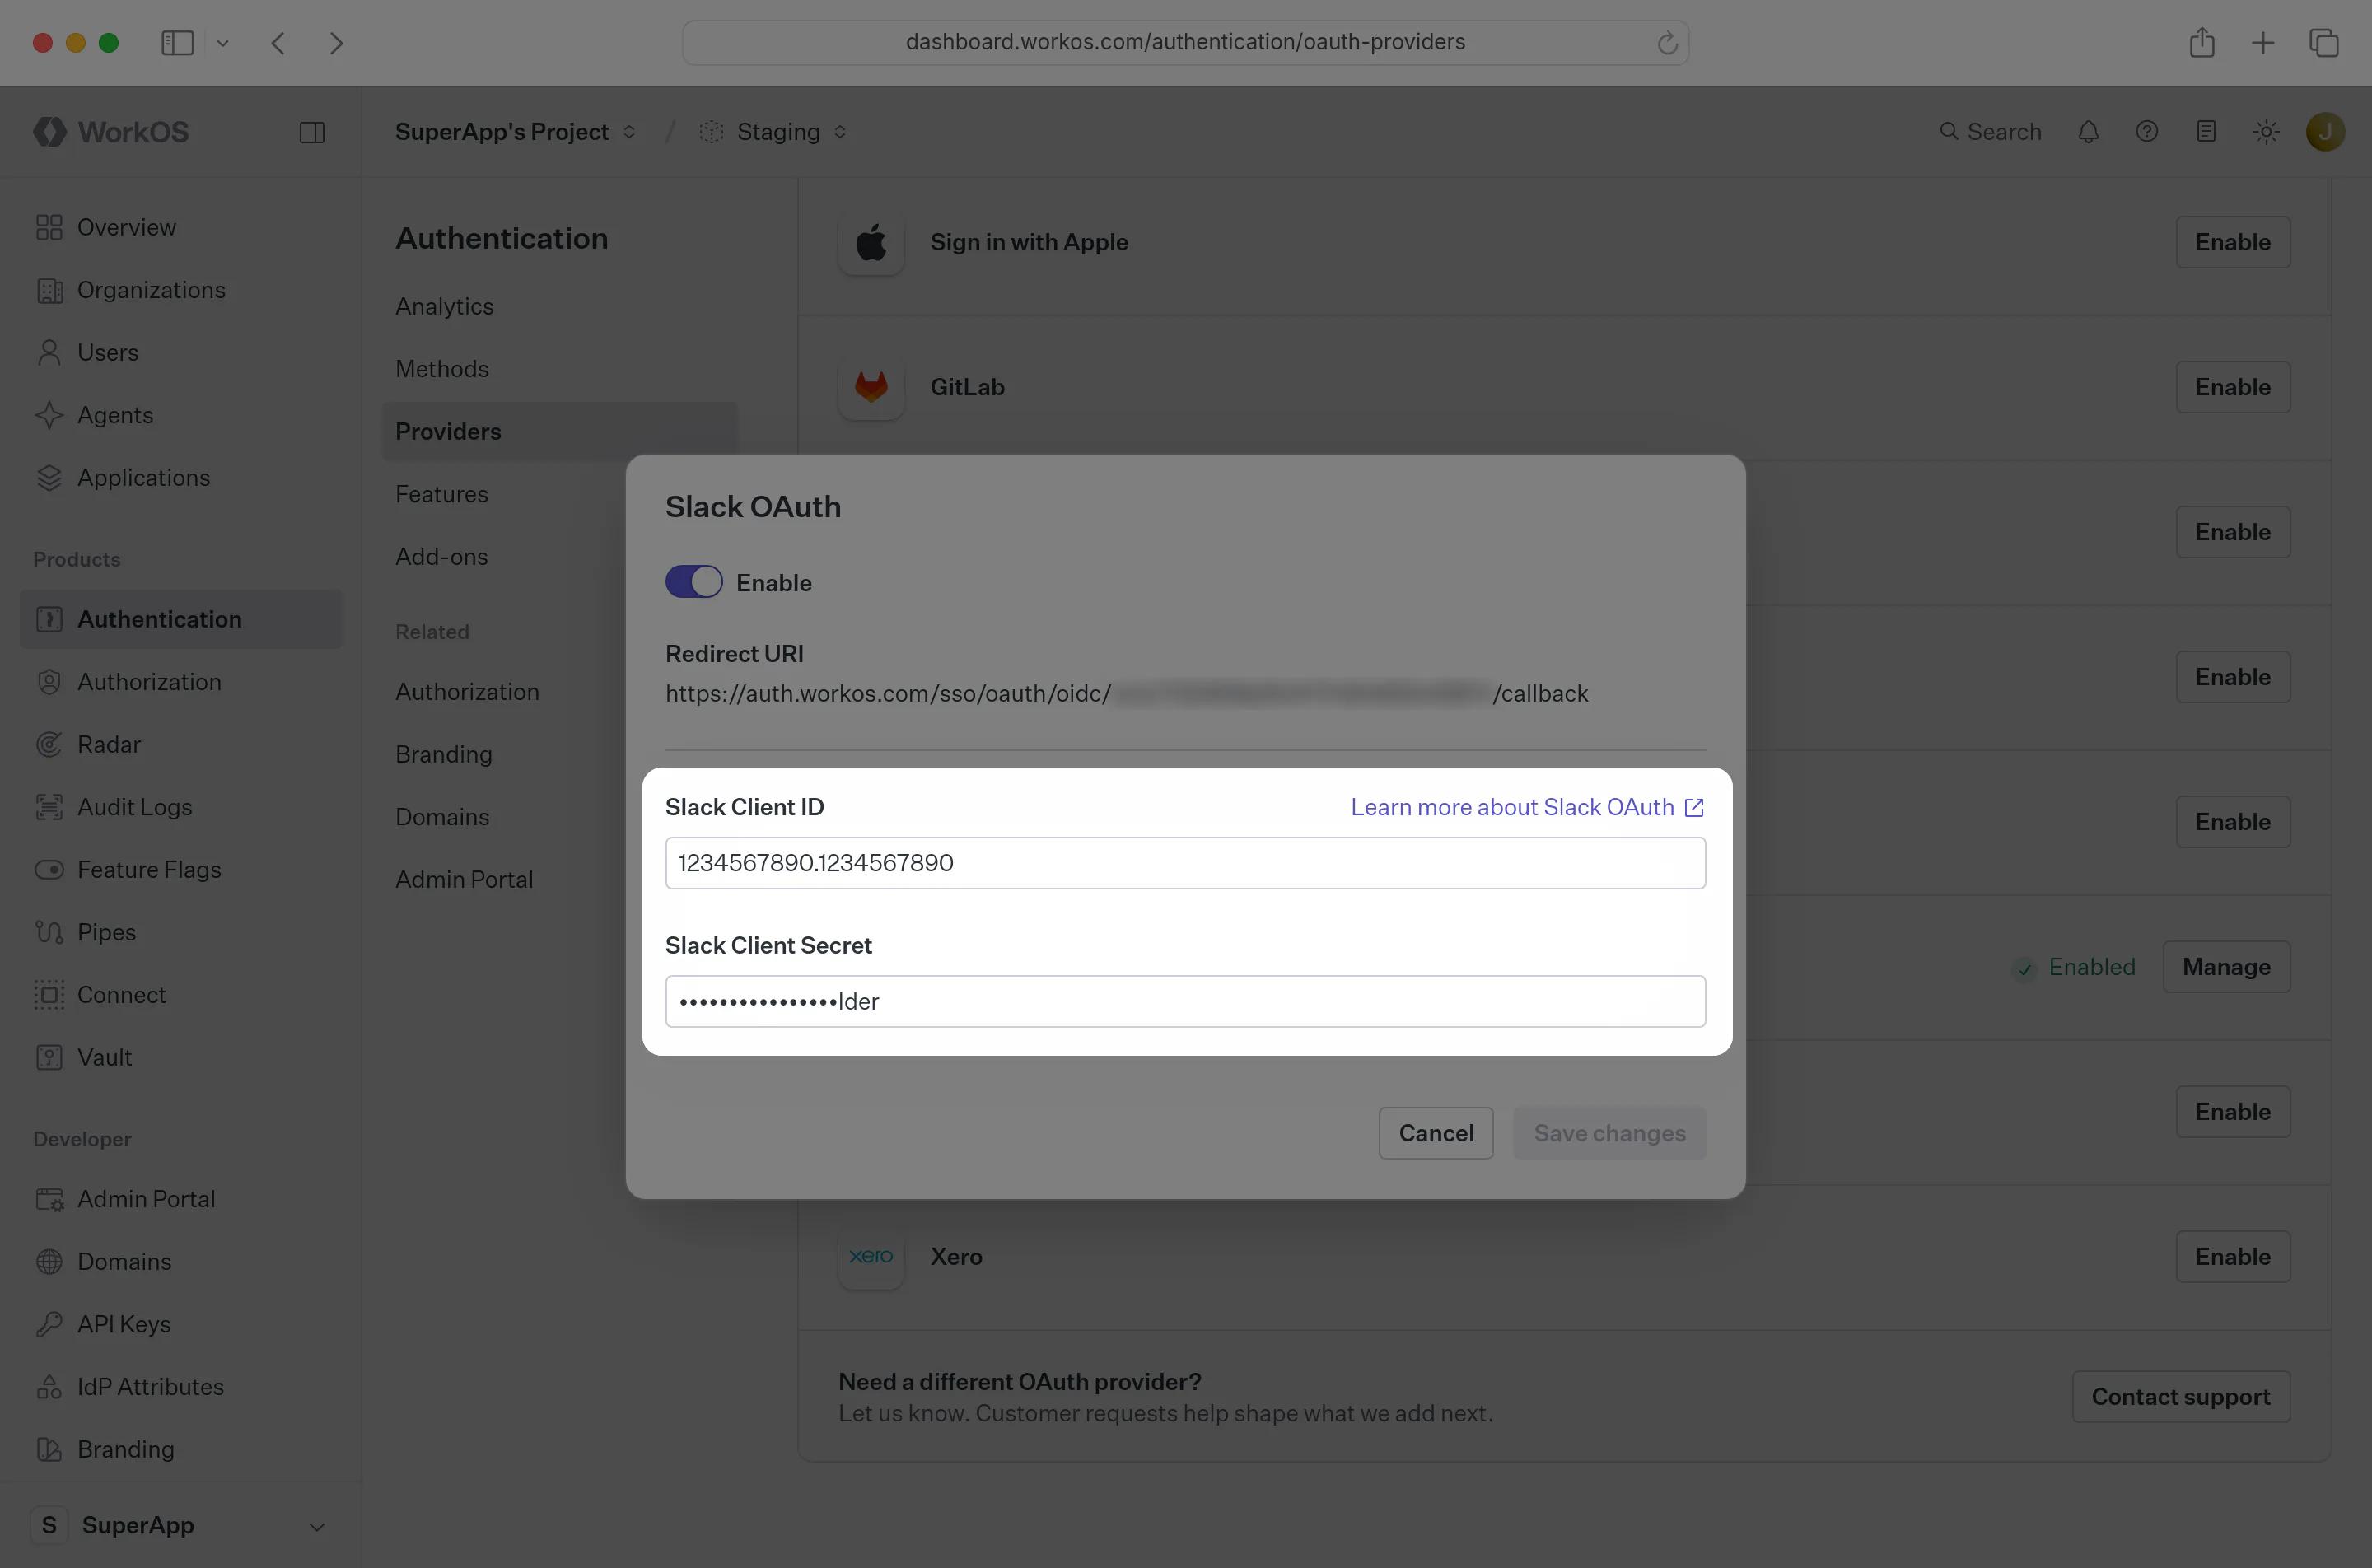Go back in browser history
Screen dimensions: 2372x1568
[278, 42]
